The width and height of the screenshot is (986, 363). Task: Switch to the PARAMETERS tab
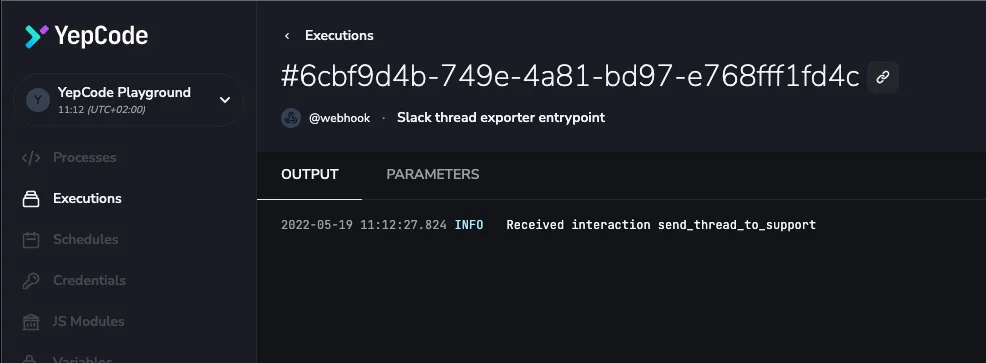click(x=433, y=174)
